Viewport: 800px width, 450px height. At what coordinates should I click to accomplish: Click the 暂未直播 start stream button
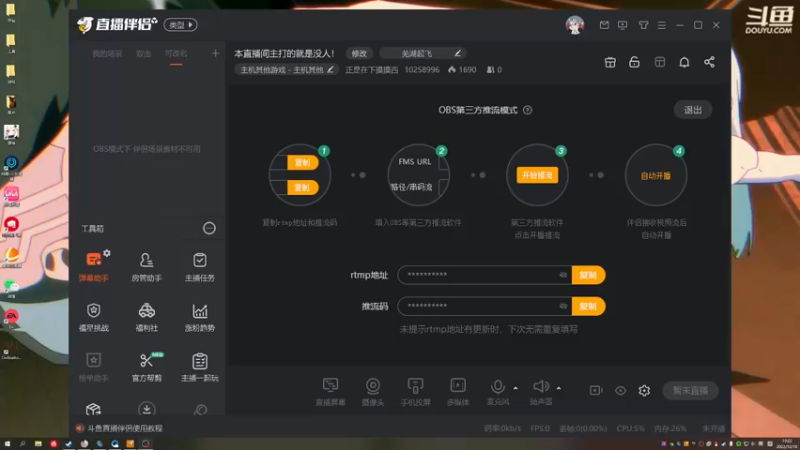pyautogui.click(x=690, y=390)
